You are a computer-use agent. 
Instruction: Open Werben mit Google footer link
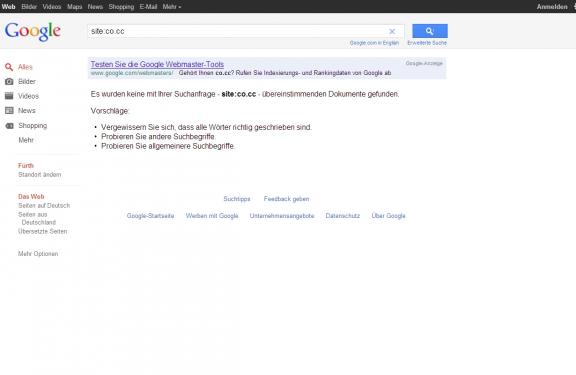point(212,216)
